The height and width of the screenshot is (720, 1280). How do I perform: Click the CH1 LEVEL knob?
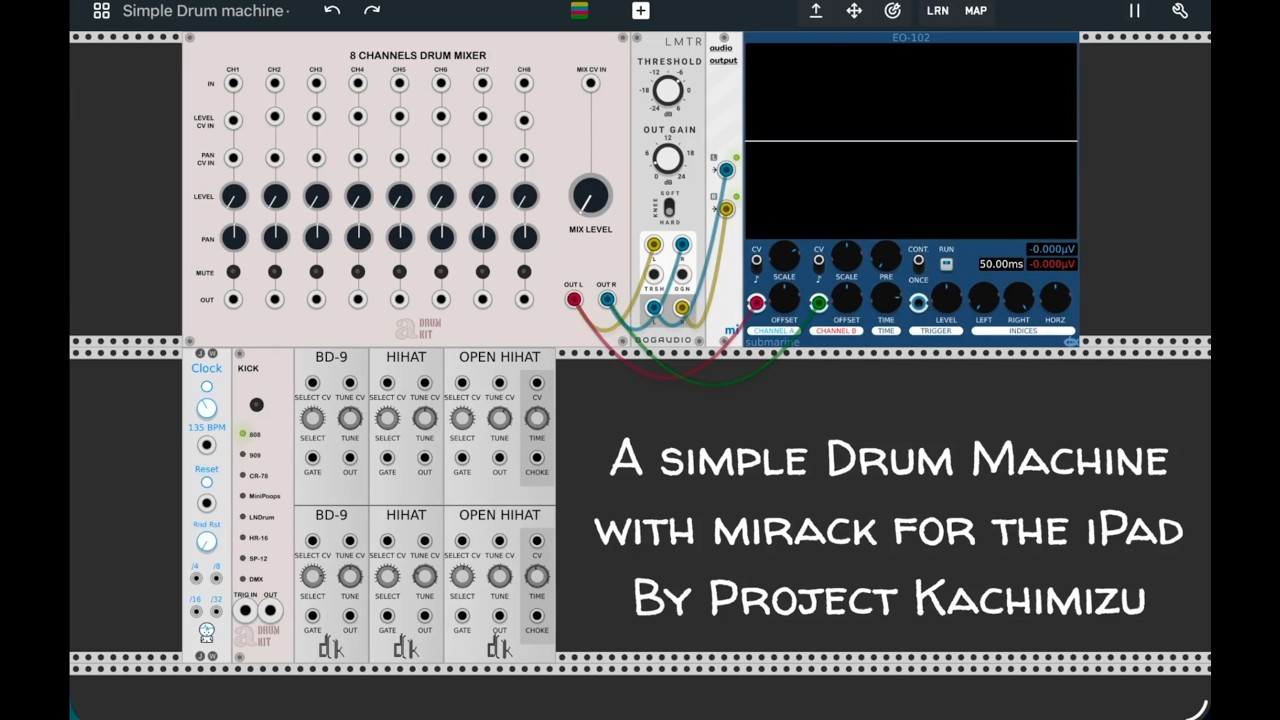pyautogui.click(x=233, y=197)
